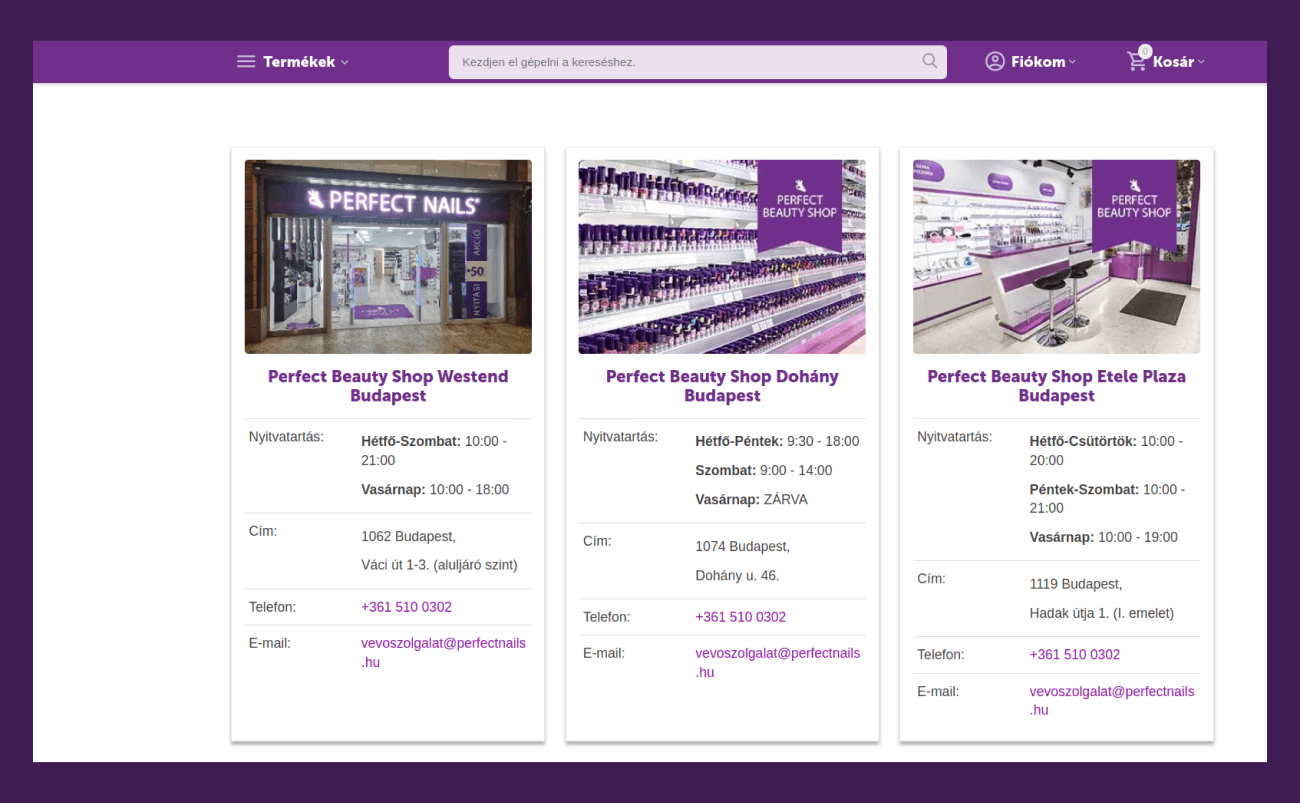Click the Cím label in the Etele Plaza card
The height and width of the screenshot is (803, 1300).
pos(931,579)
